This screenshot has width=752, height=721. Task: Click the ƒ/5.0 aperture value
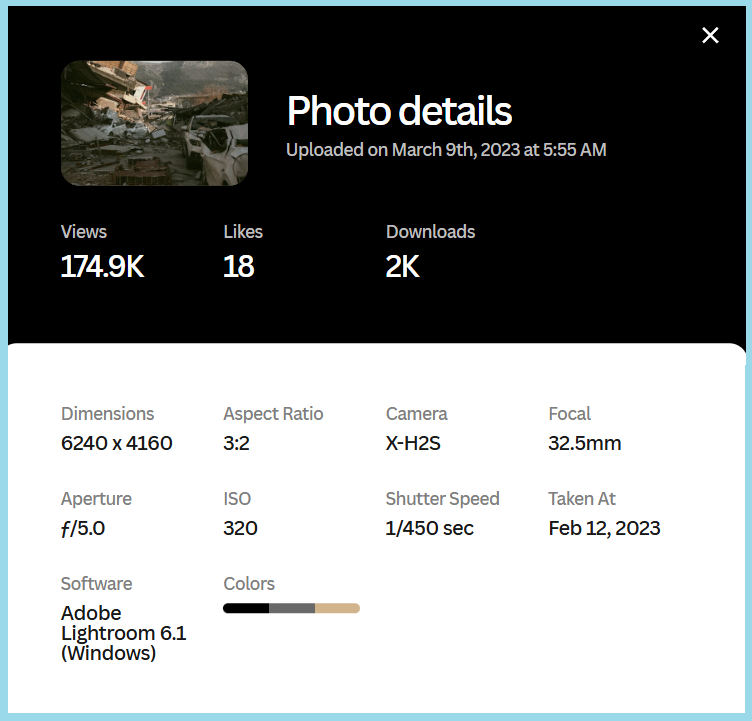[83, 528]
